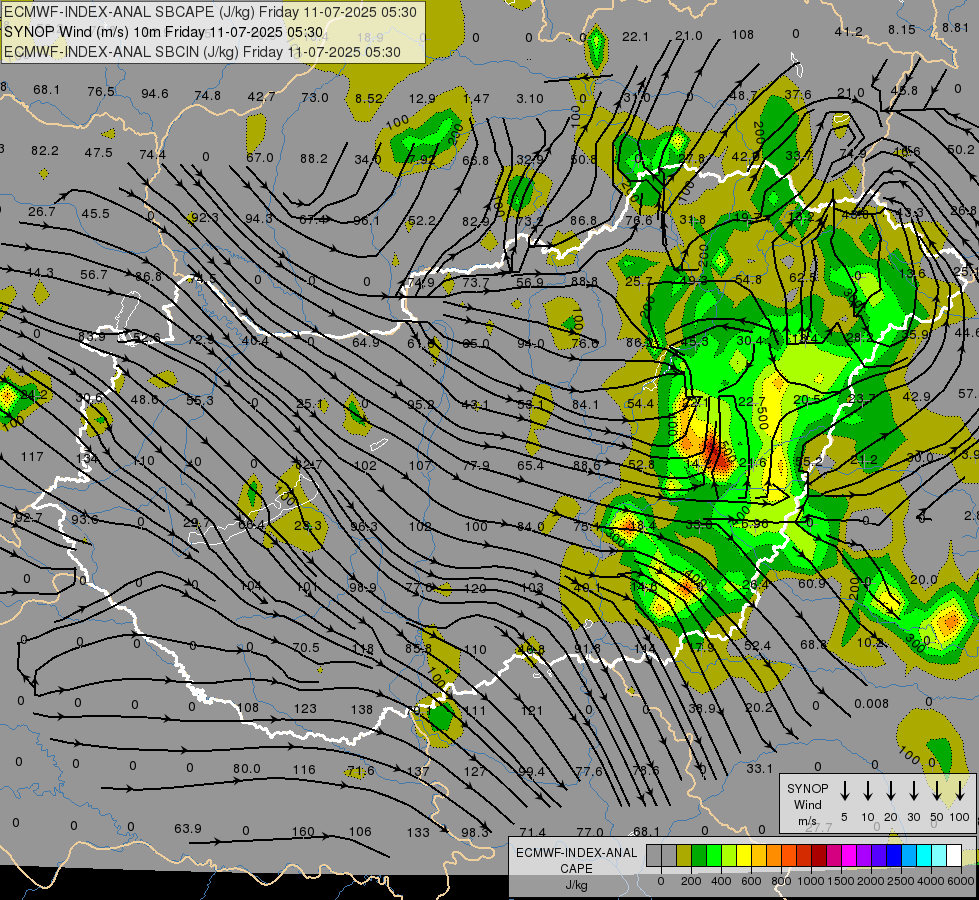Click the 22.1 value at the top
979x900 pixels.
pyautogui.click(x=635, y=37)
